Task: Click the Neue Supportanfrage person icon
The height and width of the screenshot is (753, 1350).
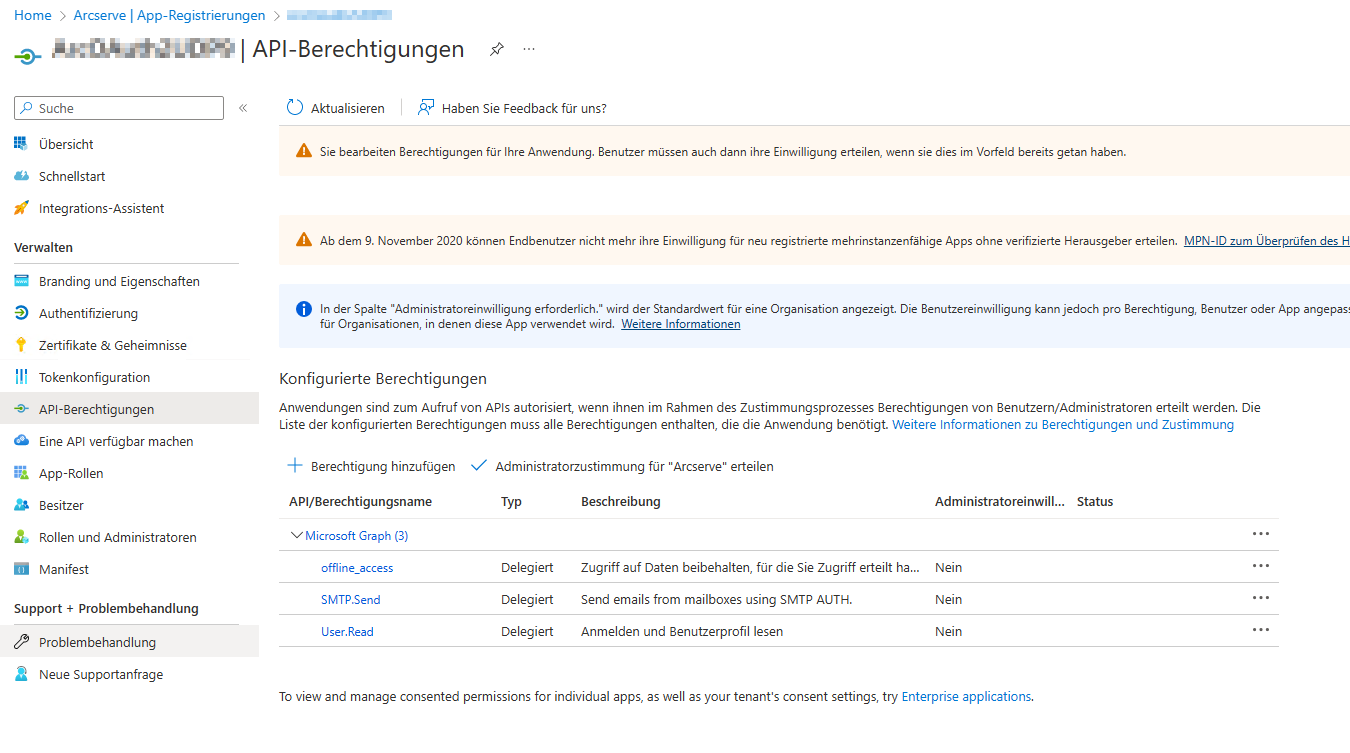Action: click(x=21, y=674)
